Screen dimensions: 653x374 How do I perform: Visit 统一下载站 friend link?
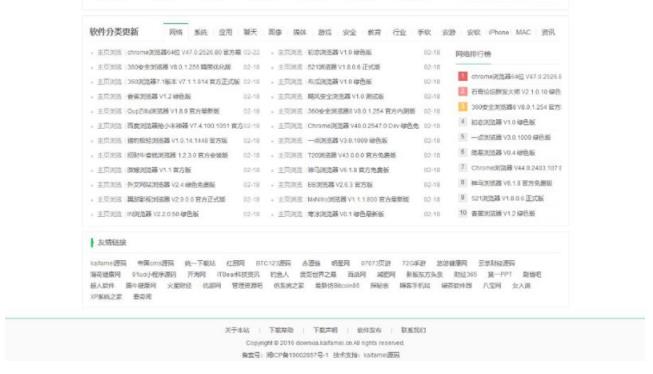[200, 263]
